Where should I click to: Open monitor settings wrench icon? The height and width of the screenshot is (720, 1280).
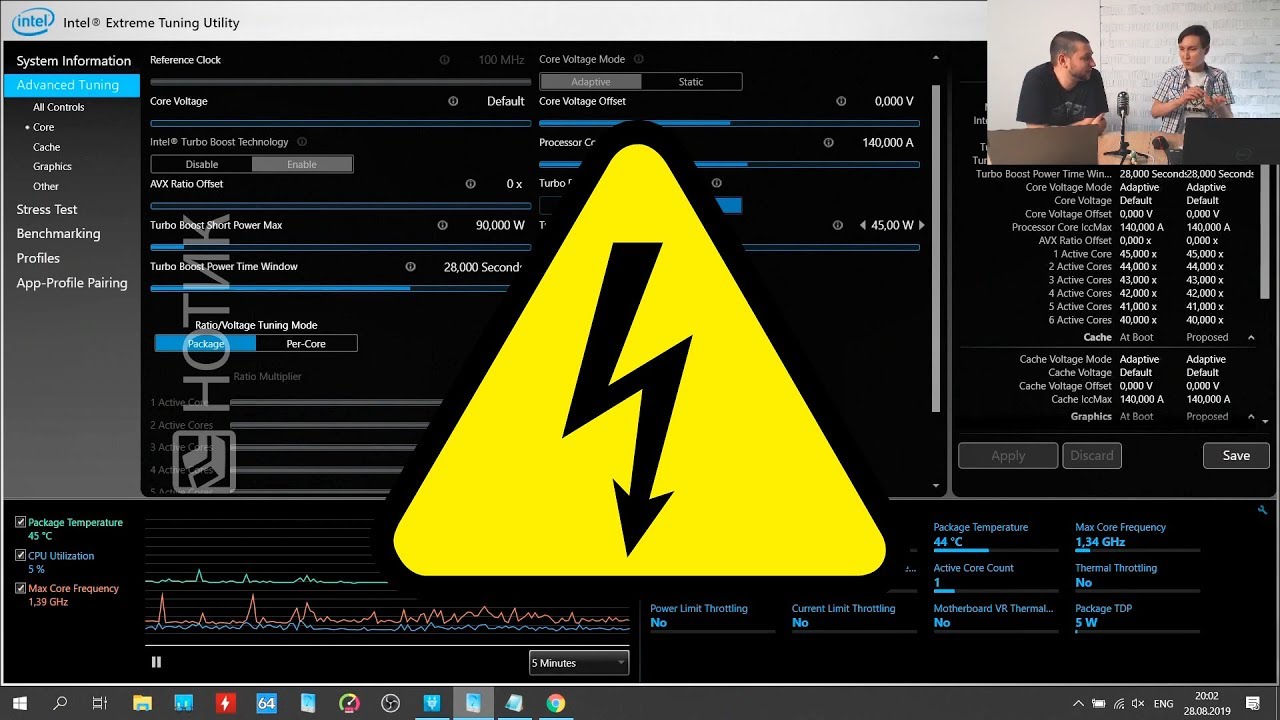1262,510
